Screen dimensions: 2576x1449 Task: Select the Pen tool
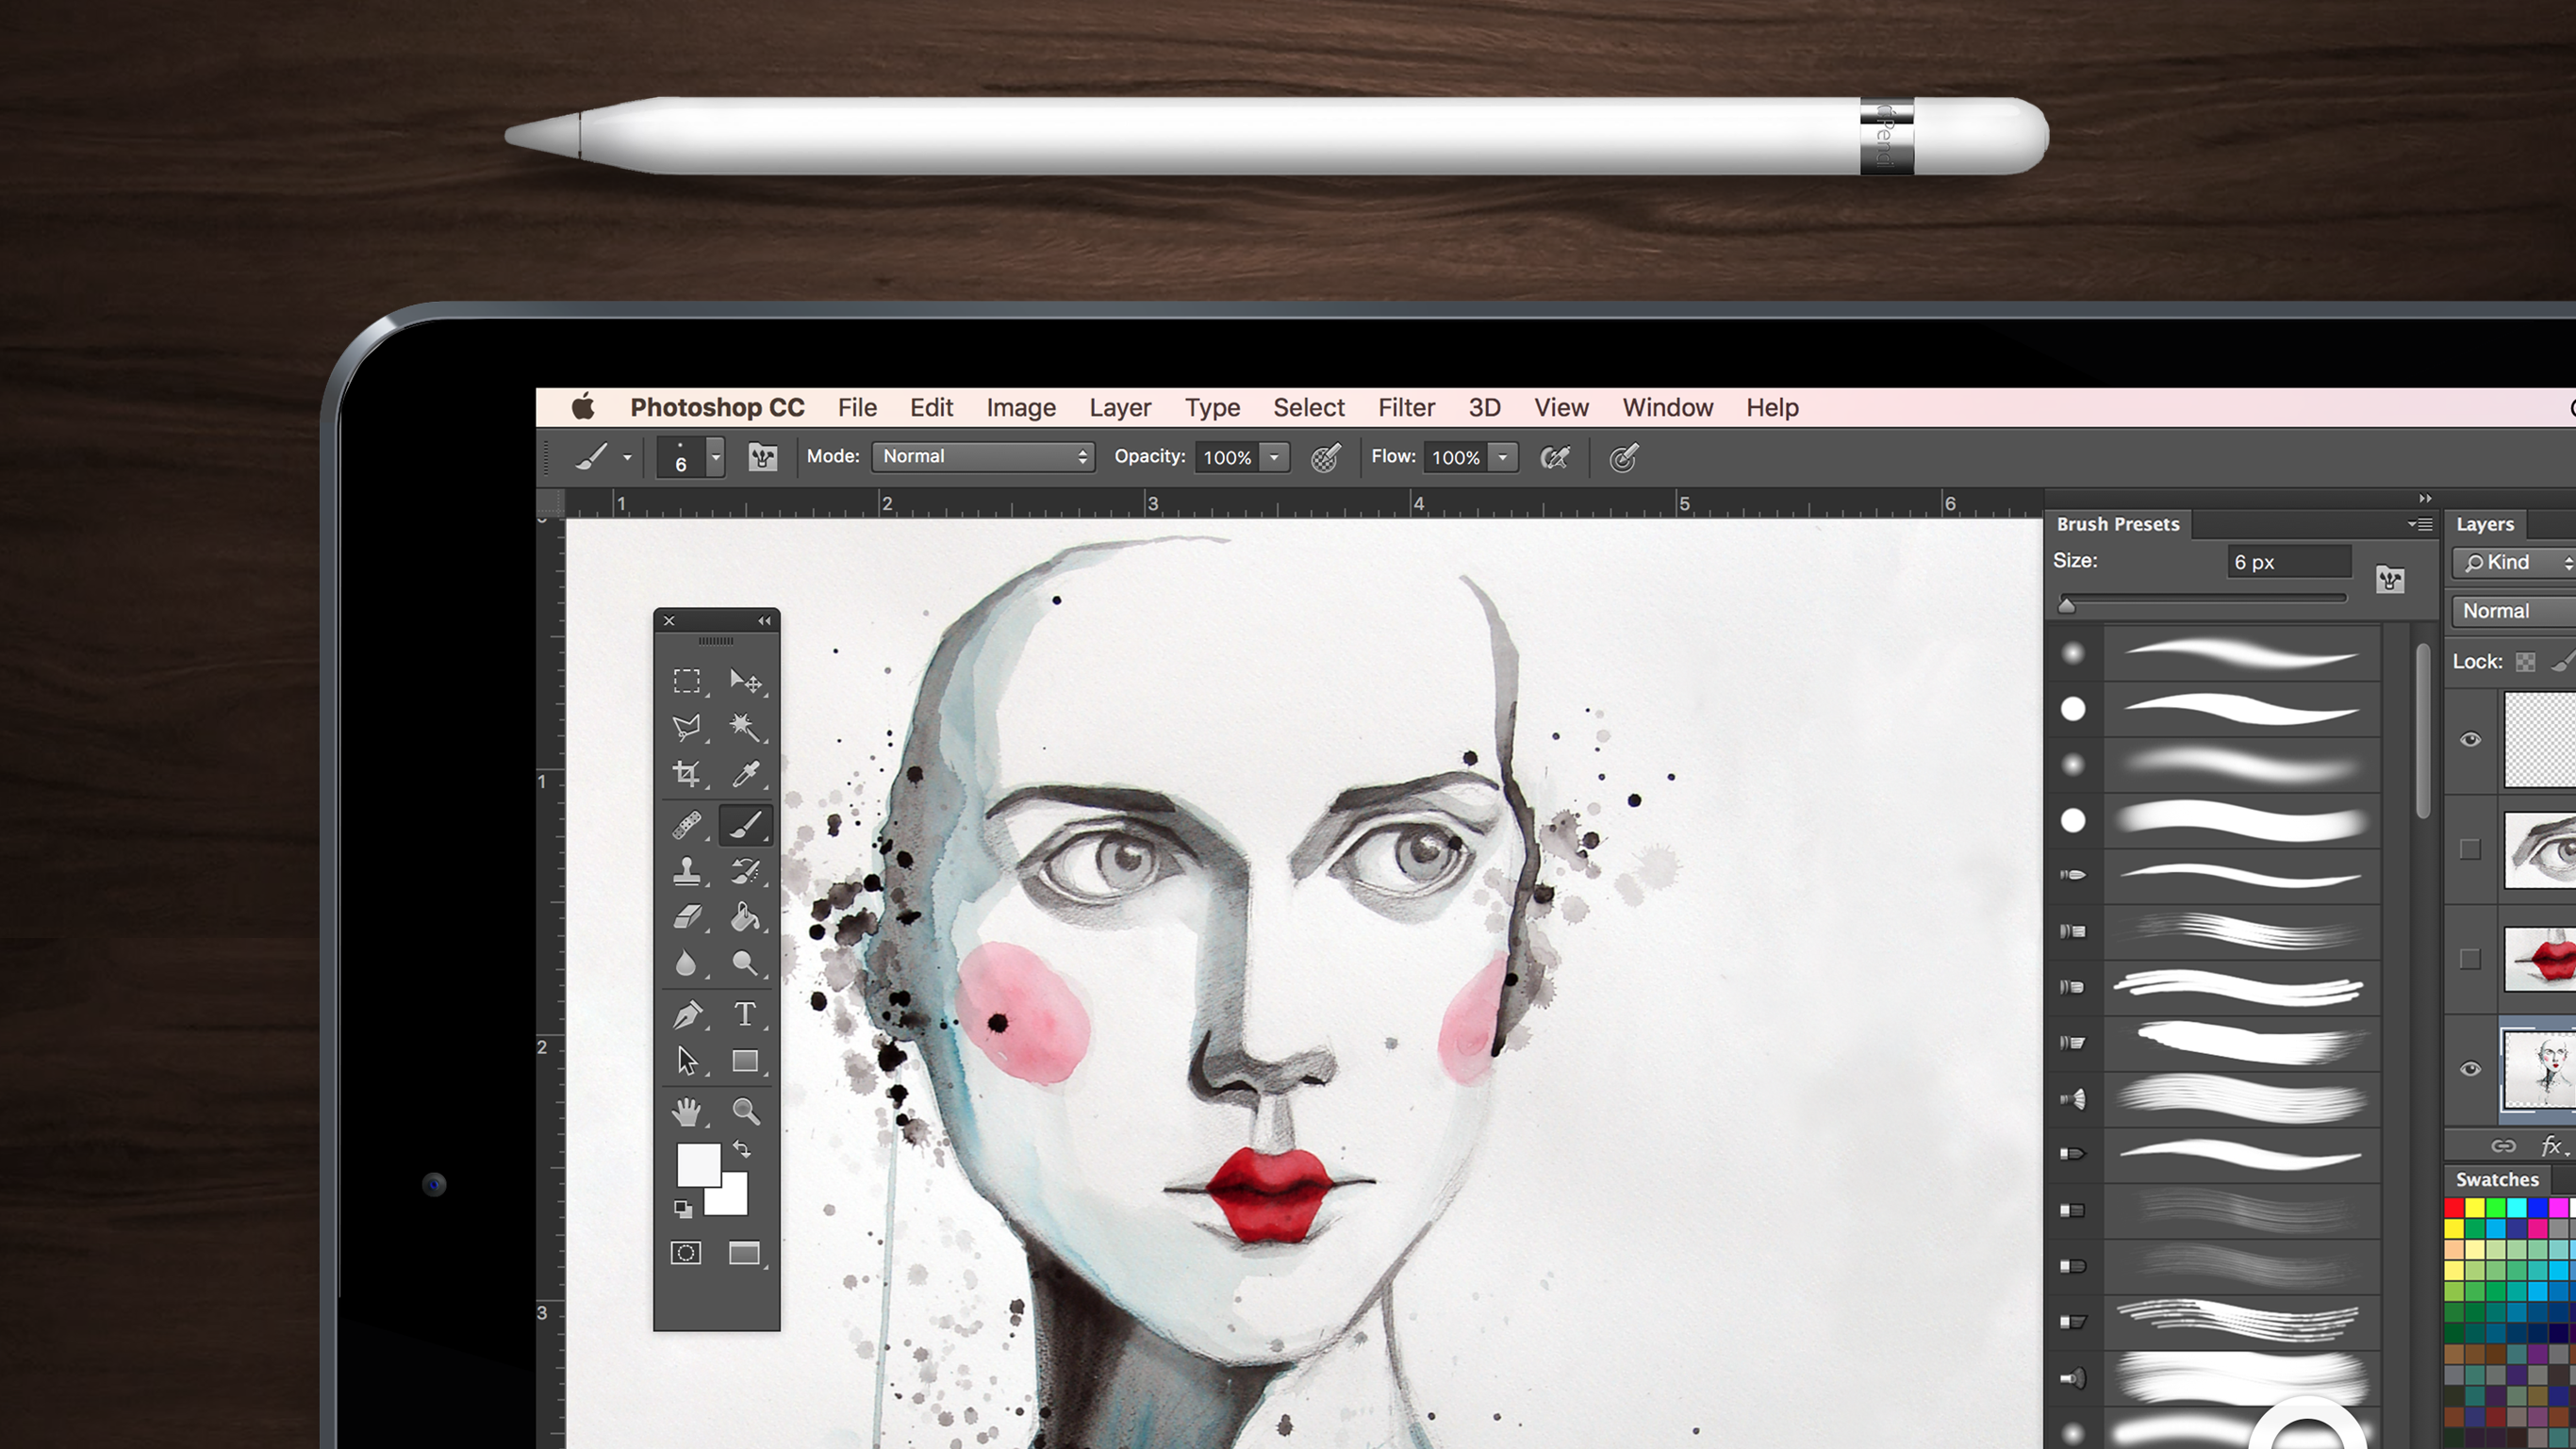point(686,1013)
